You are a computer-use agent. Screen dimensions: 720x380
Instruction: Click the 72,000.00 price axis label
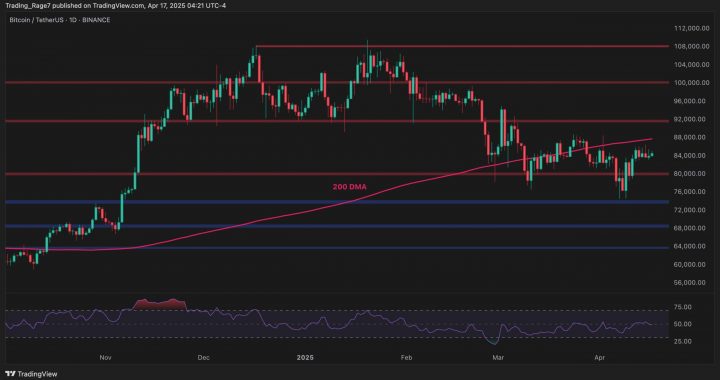point(691,210)
